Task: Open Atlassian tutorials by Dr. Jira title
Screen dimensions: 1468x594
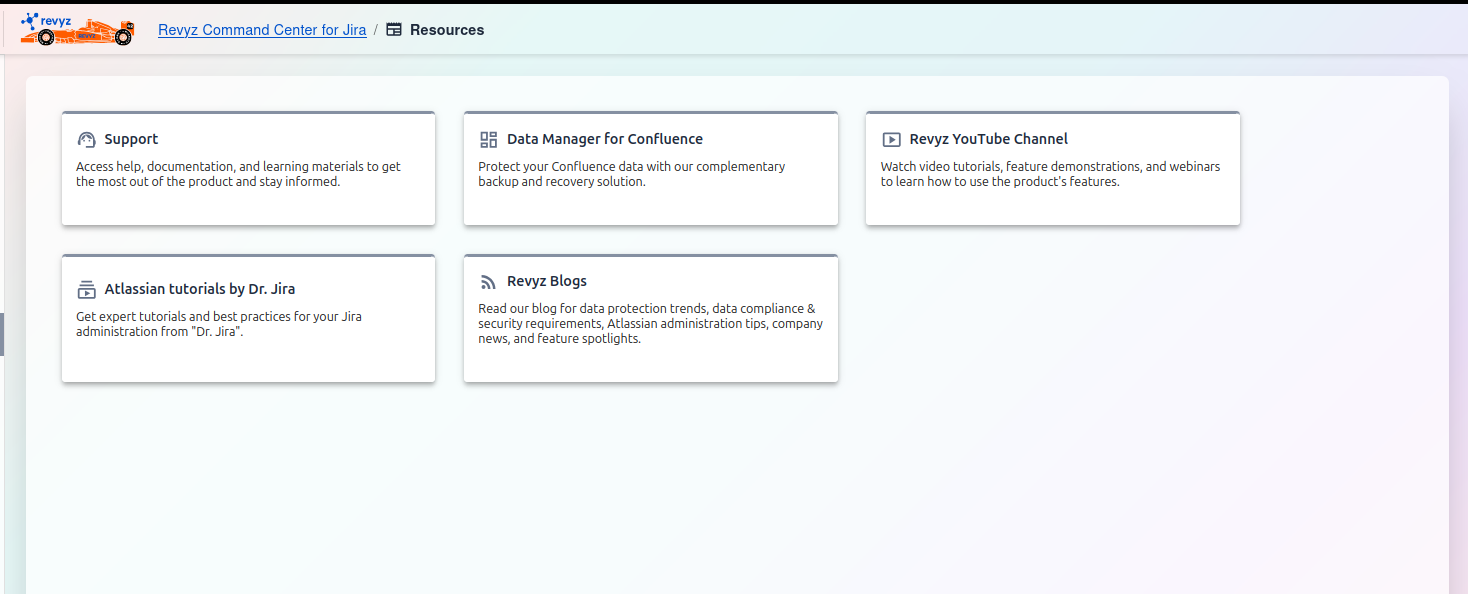Action: (x=199, y=289)
